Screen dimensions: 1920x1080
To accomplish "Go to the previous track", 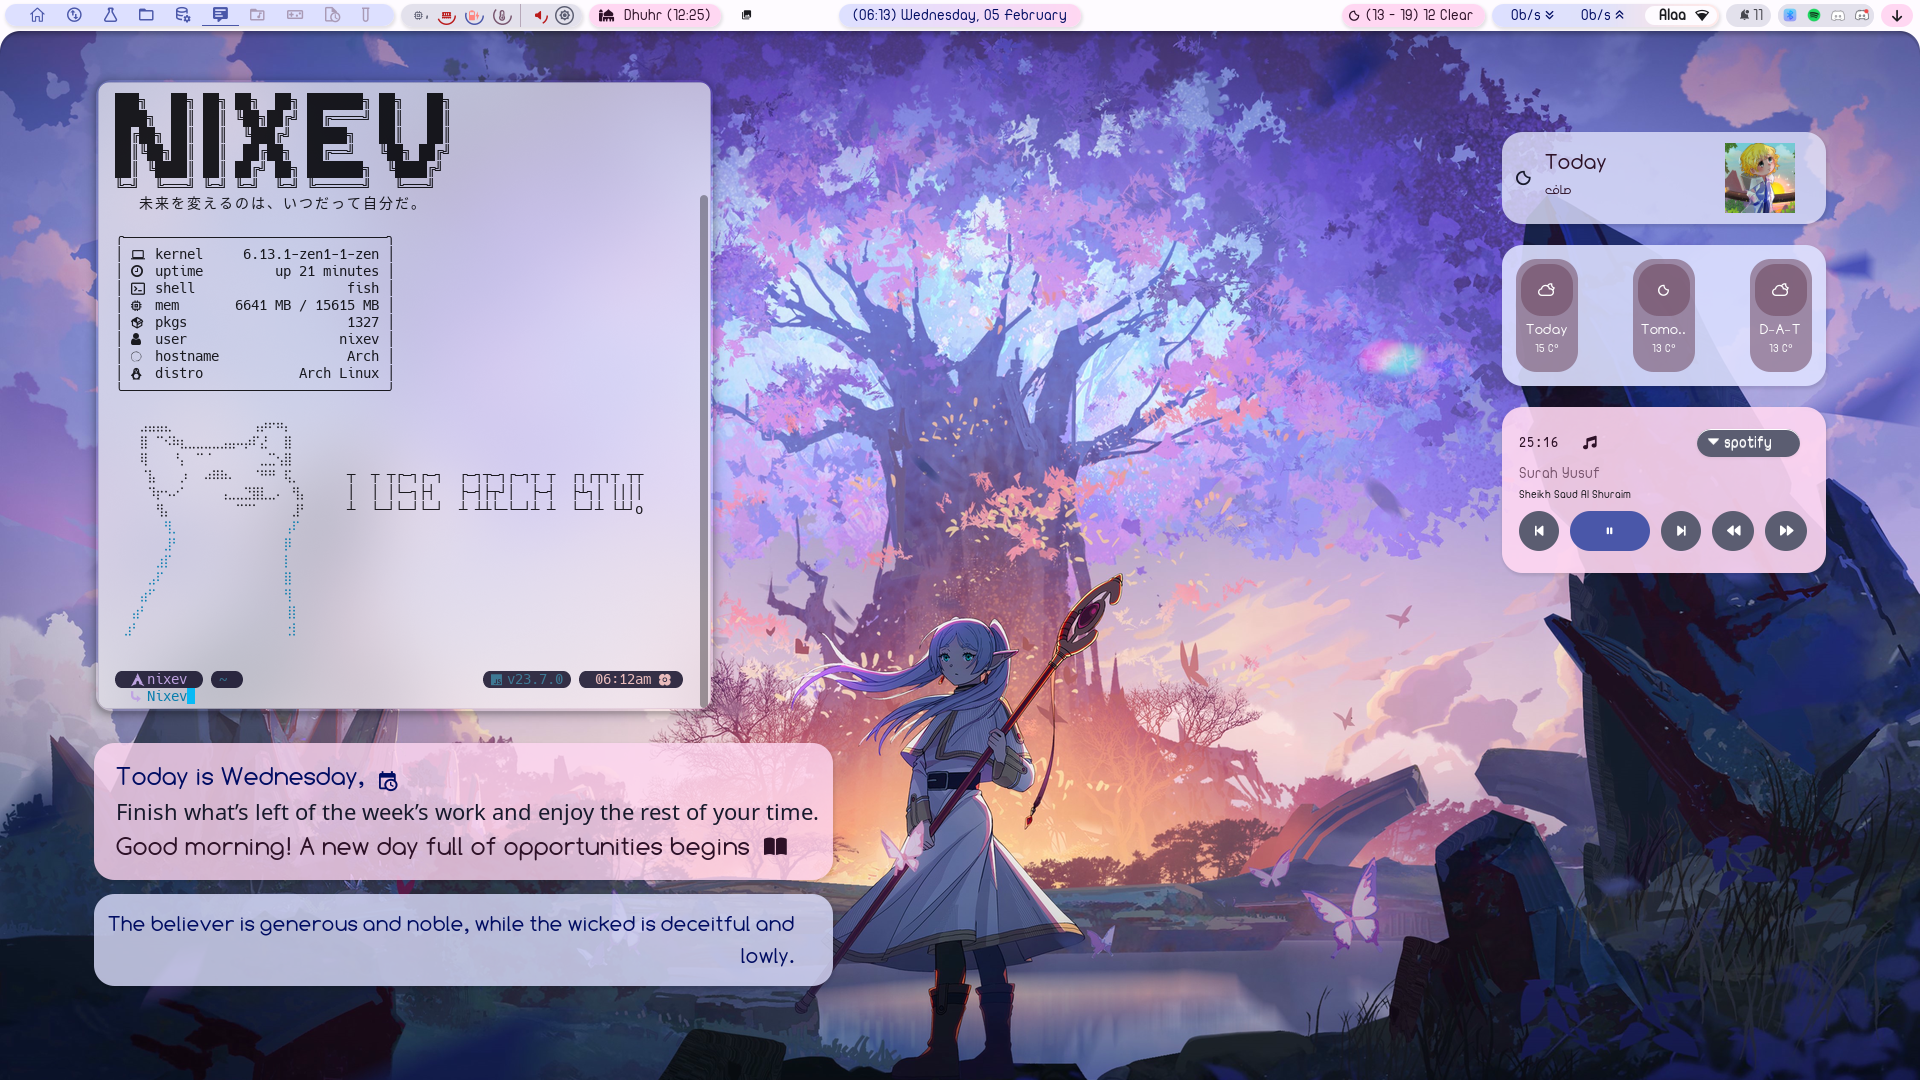I will [1538, 531].
